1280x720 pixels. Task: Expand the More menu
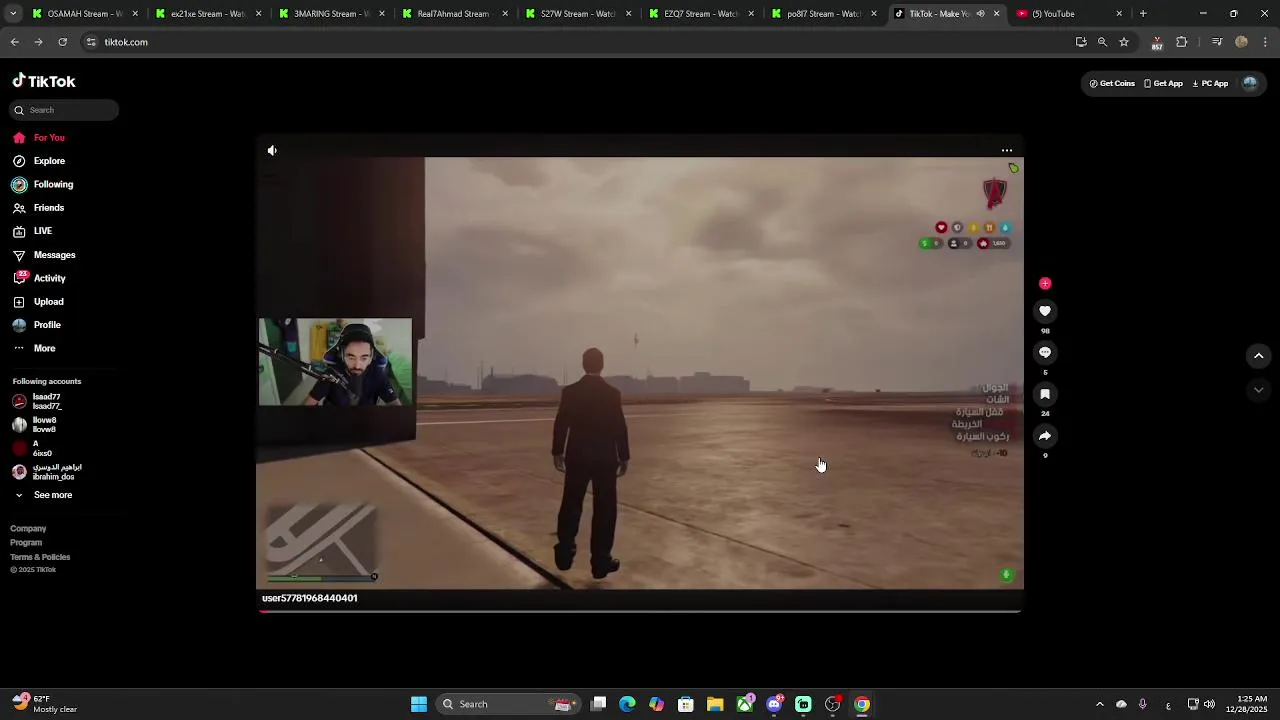click(x=34, y=348)
